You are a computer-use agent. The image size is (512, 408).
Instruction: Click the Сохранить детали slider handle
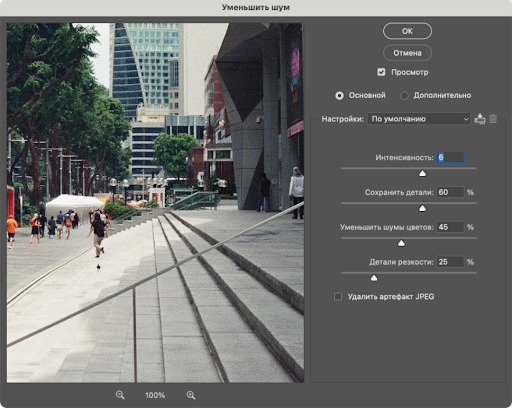point(422,208)
